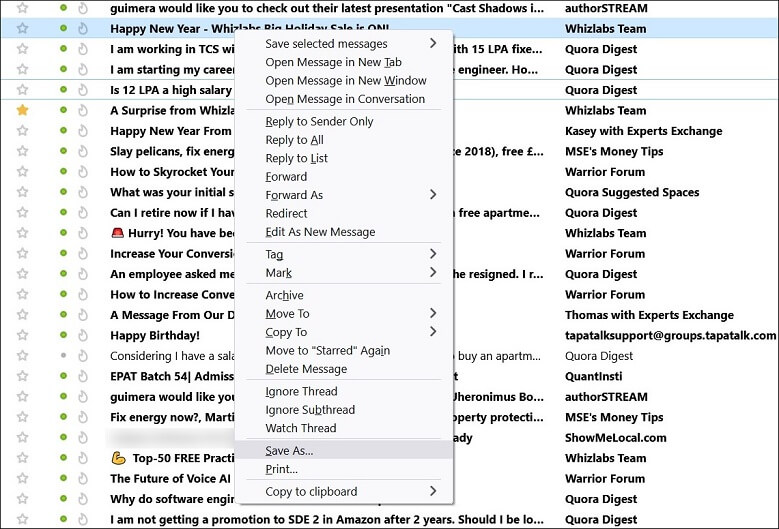Click star icon on A Message From Our row
Image resolution: width=779 pixels, height=529 pixels.
coord(22,314)
